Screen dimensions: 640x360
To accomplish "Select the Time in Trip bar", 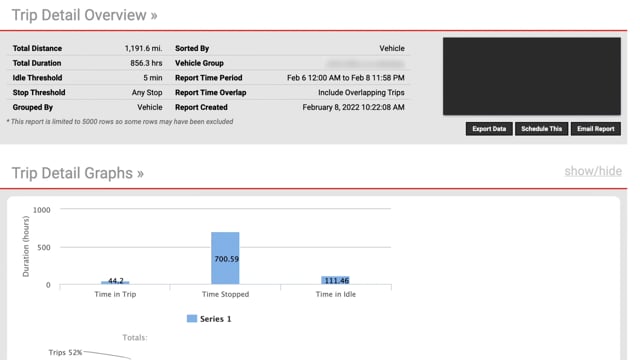I will click(x=115, y=282).
